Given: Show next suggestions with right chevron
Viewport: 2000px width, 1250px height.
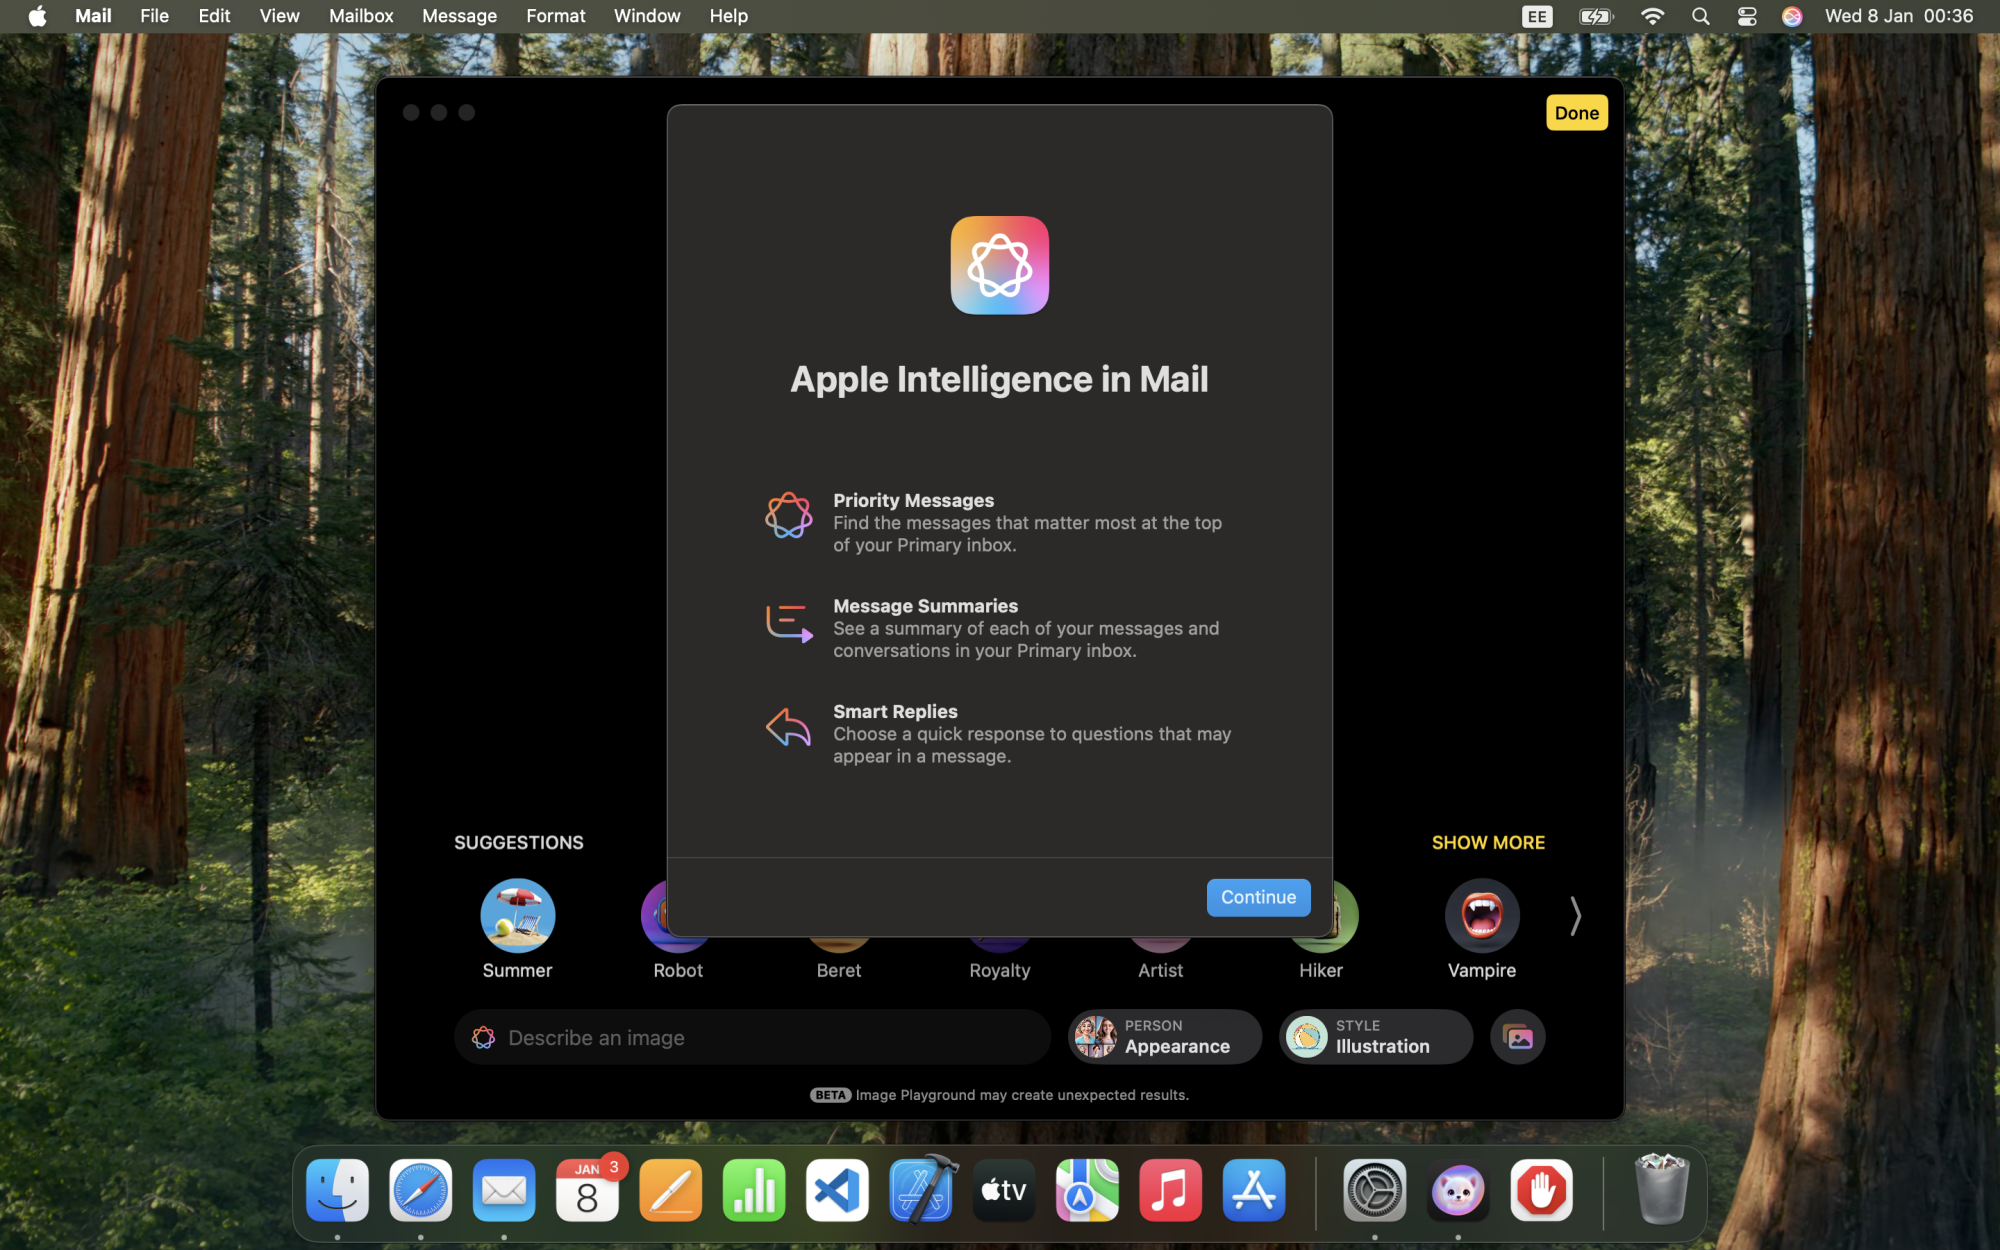Looking at the screenshot, I should point(1575,915).
